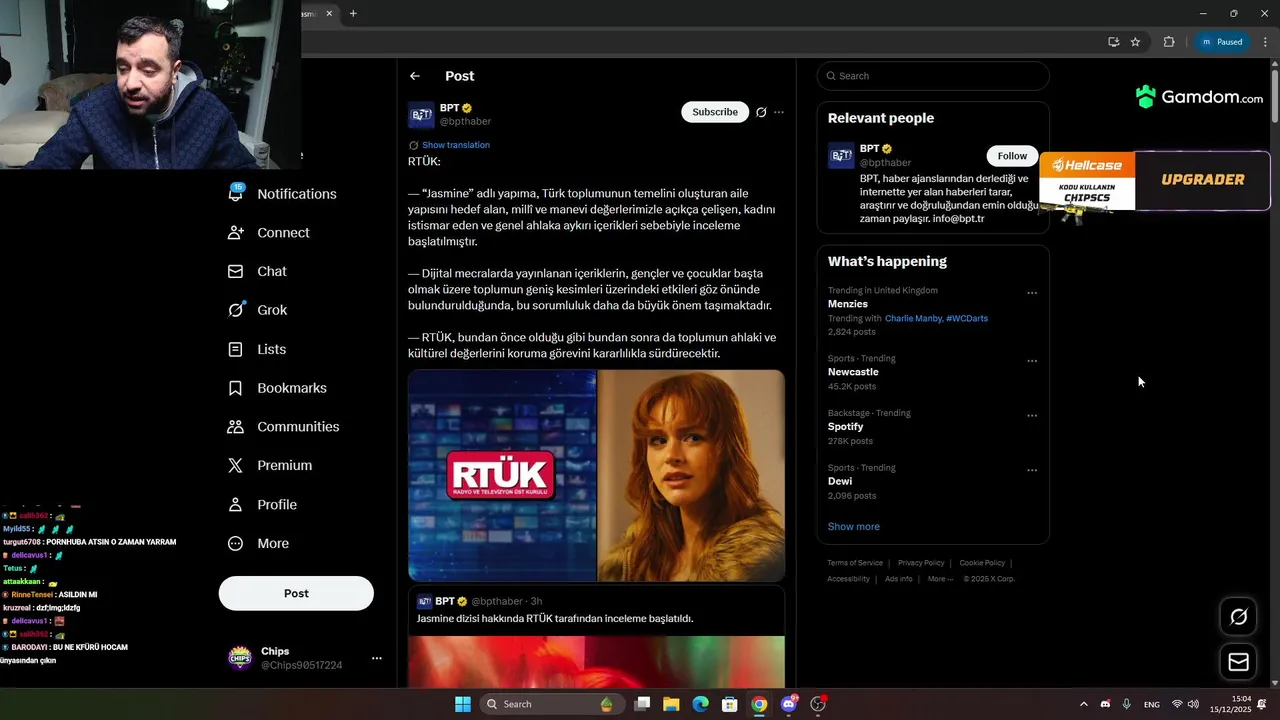Open the Premium X logo icon
Image resolution: width=1280 pixels, height=720 pixels.
[236, 465]
